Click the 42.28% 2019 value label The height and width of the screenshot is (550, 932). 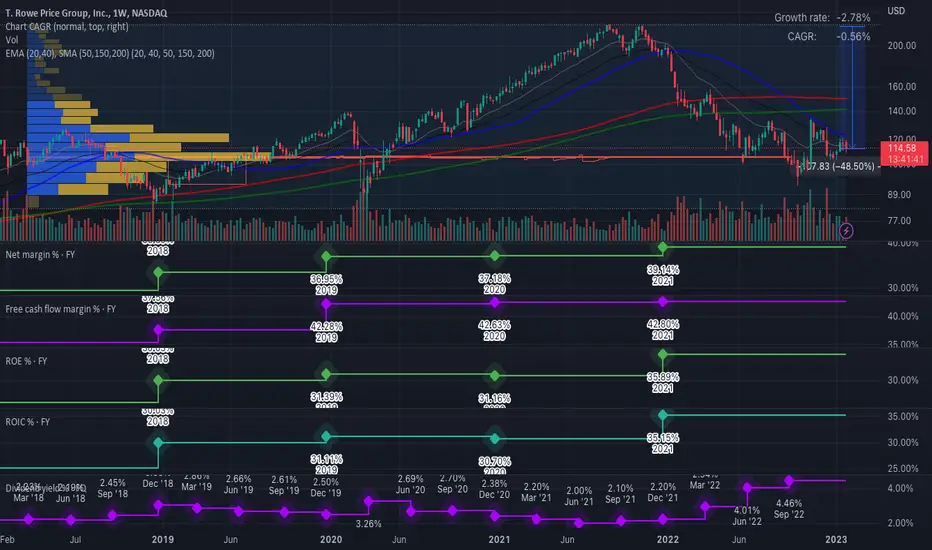coord(326,332)
